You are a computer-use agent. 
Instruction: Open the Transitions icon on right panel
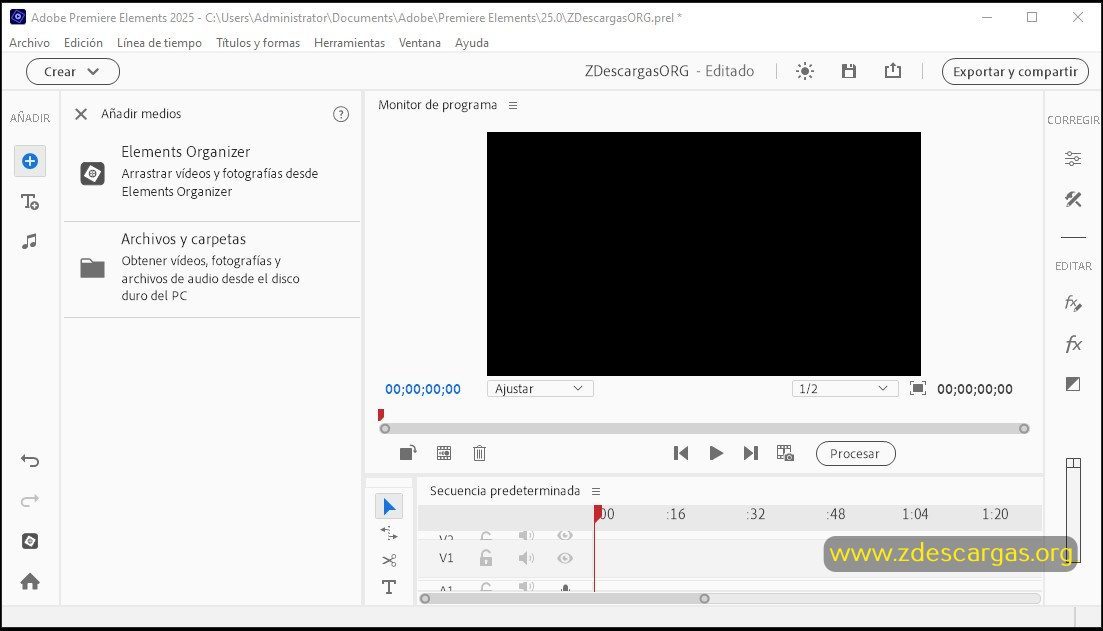(1073, 384)
